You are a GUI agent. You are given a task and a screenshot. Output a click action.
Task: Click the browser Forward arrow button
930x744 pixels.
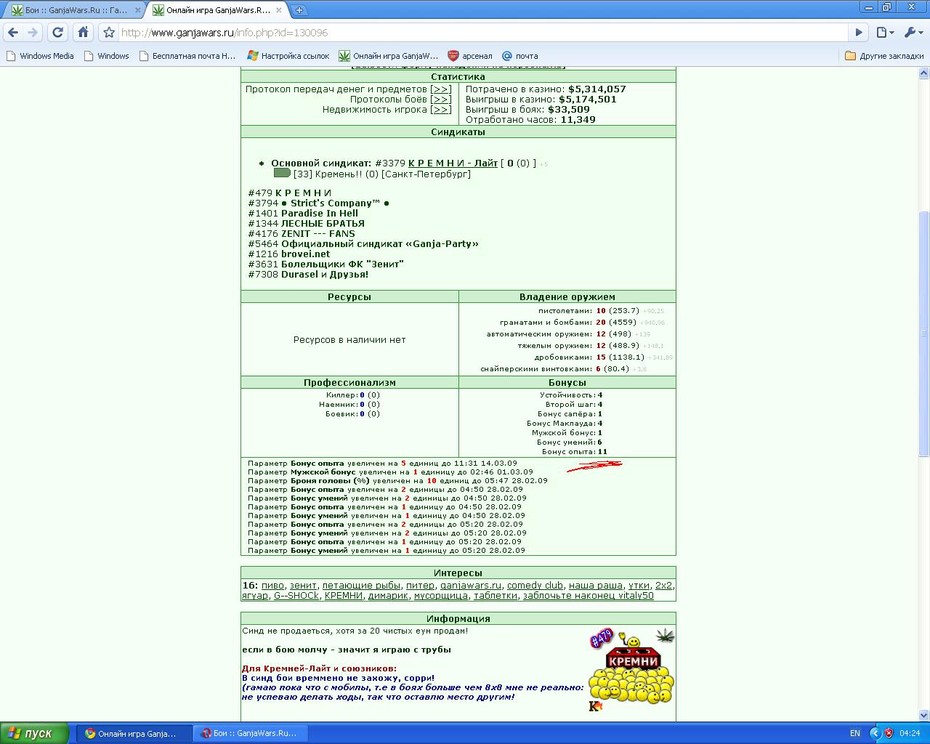click(x=34, y=33)
